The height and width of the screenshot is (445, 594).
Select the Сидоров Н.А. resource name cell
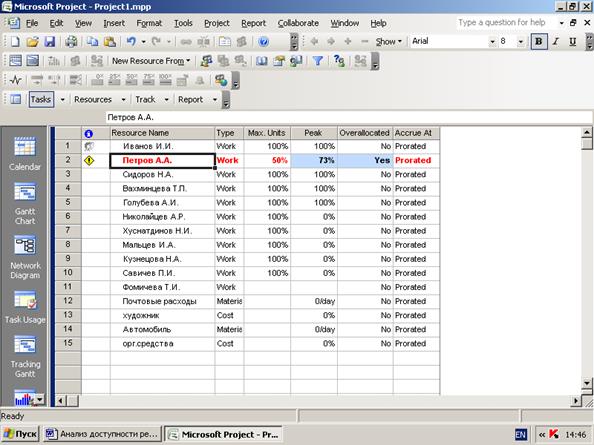click(163, 175)
